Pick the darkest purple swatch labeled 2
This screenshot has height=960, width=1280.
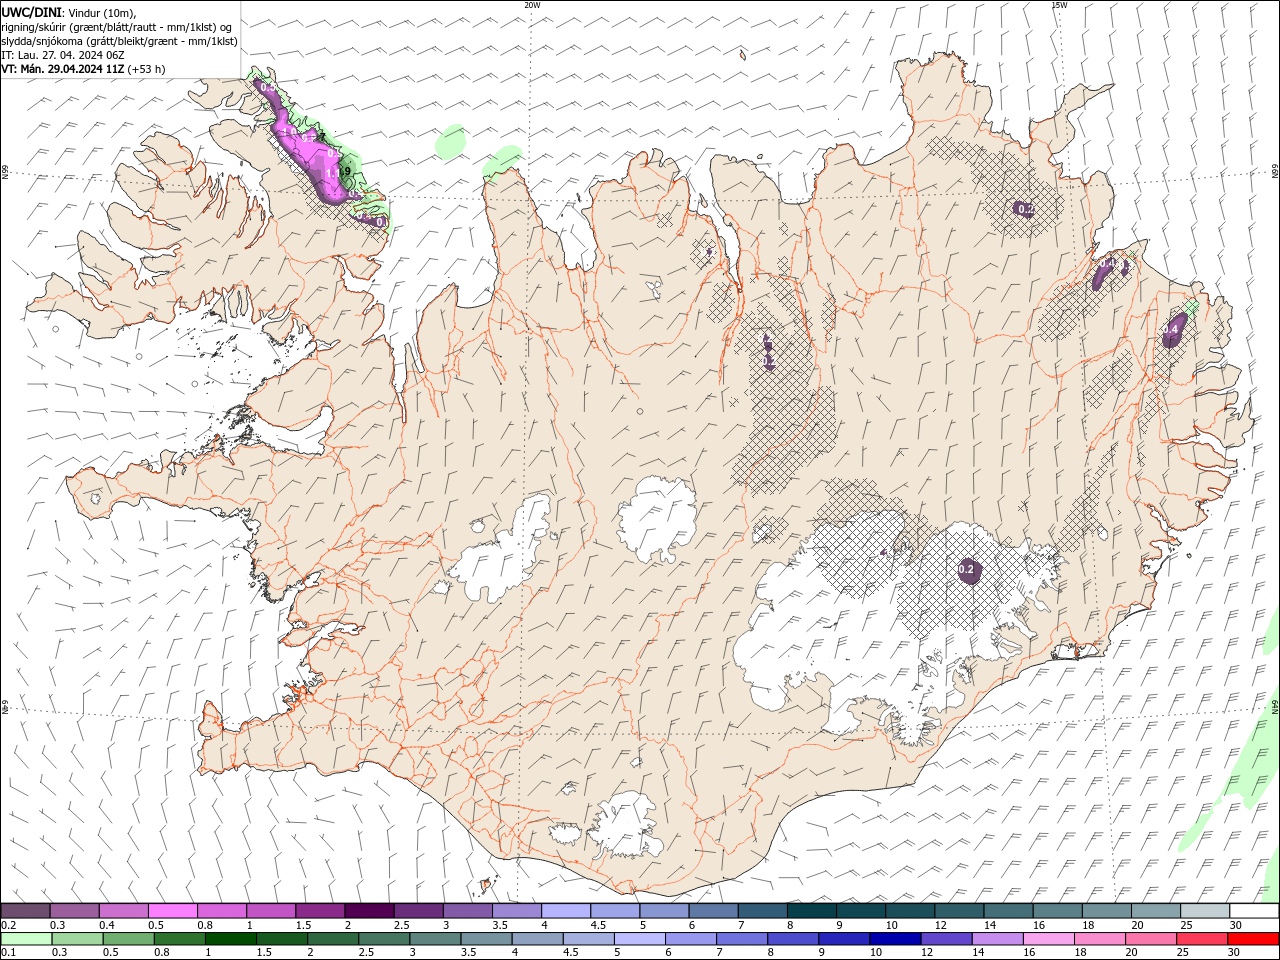click(x=369, y=910)
